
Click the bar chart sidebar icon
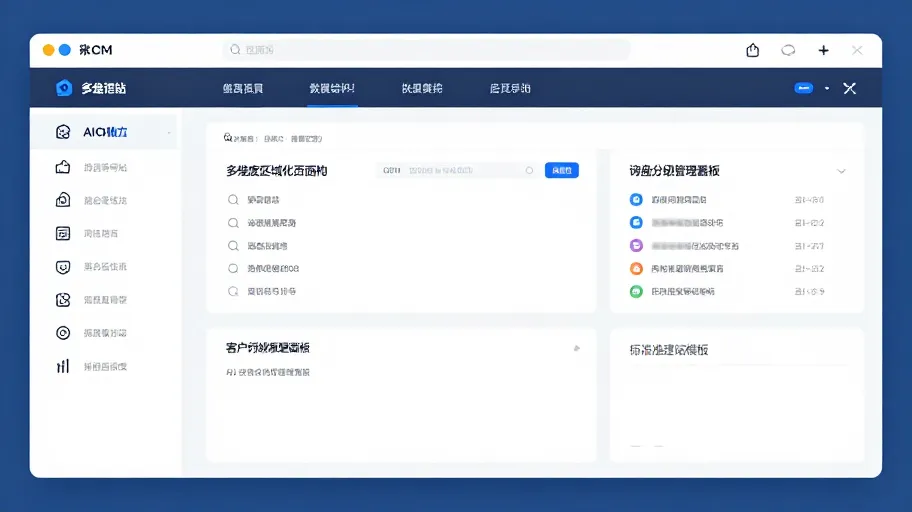click(x=63, y=366)
